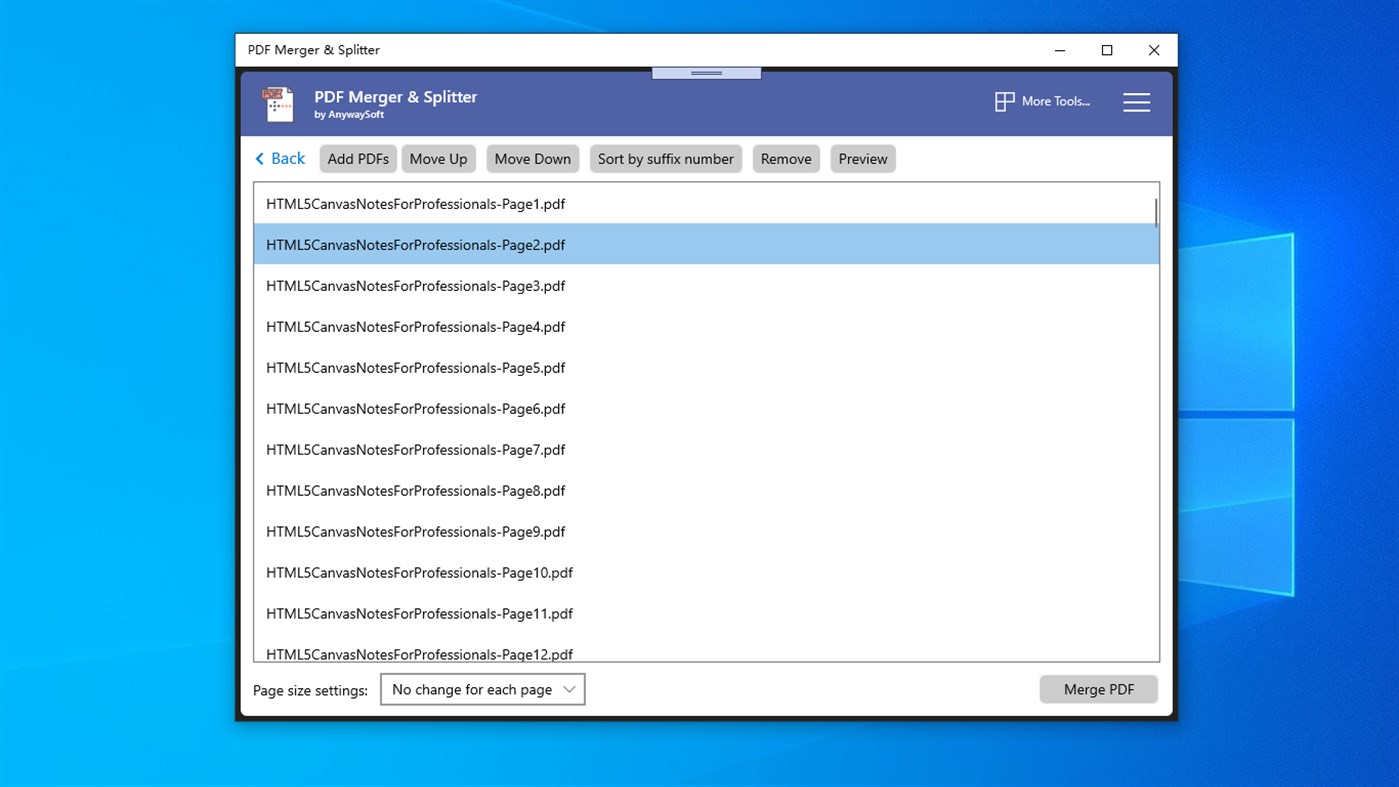Image resolution: width=1399 pixels, height=787 pixels.
Task: Click Move Down on the toolbar
Action: [532, 158]
